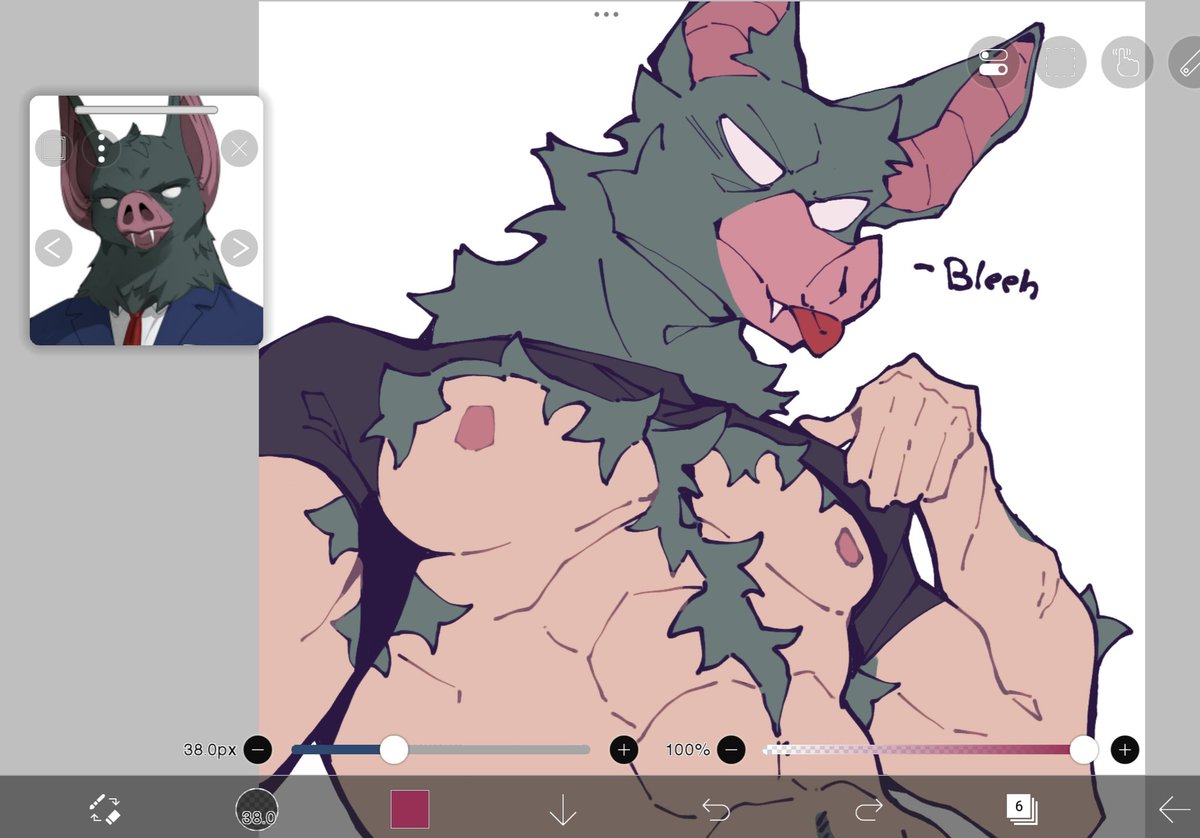Image resolution: width=1200 pixels, height=838 pixels.
Task: Switch between brush and eraser tool
Action: [104, 809]
